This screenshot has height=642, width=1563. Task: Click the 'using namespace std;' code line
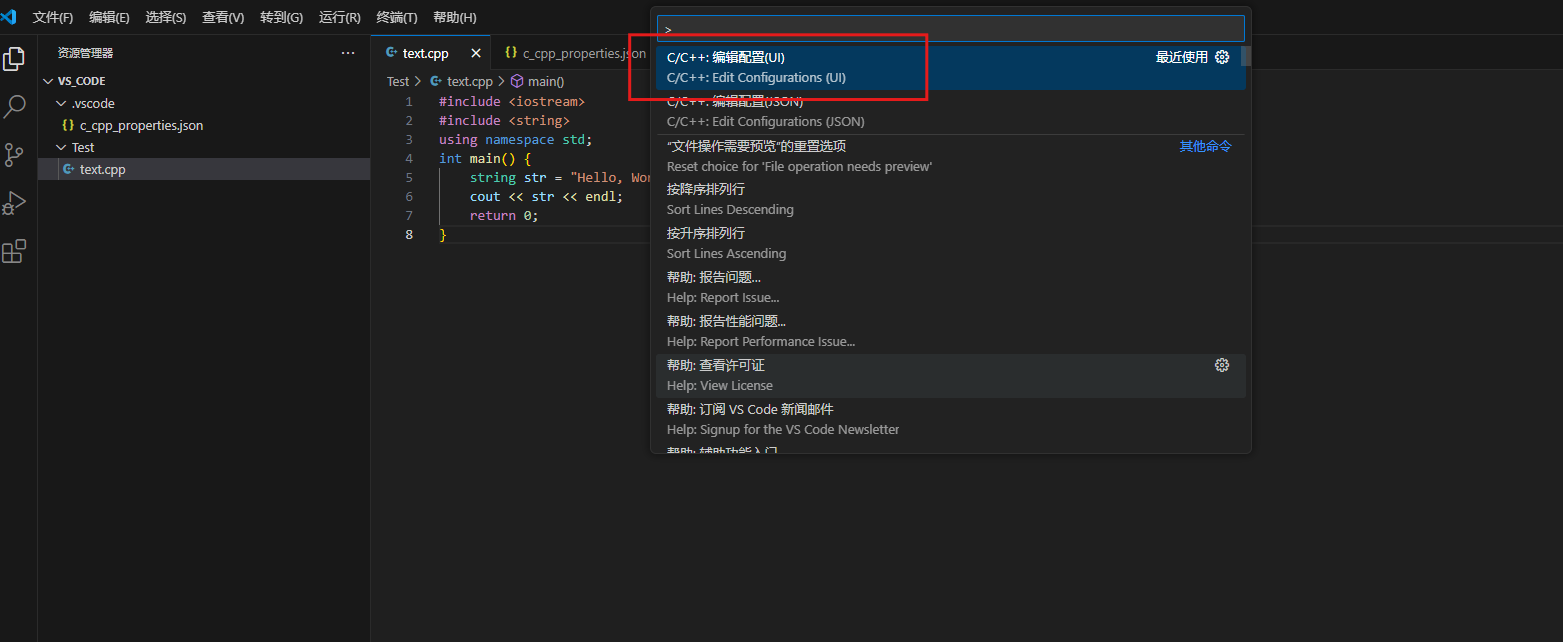point(516,140)
